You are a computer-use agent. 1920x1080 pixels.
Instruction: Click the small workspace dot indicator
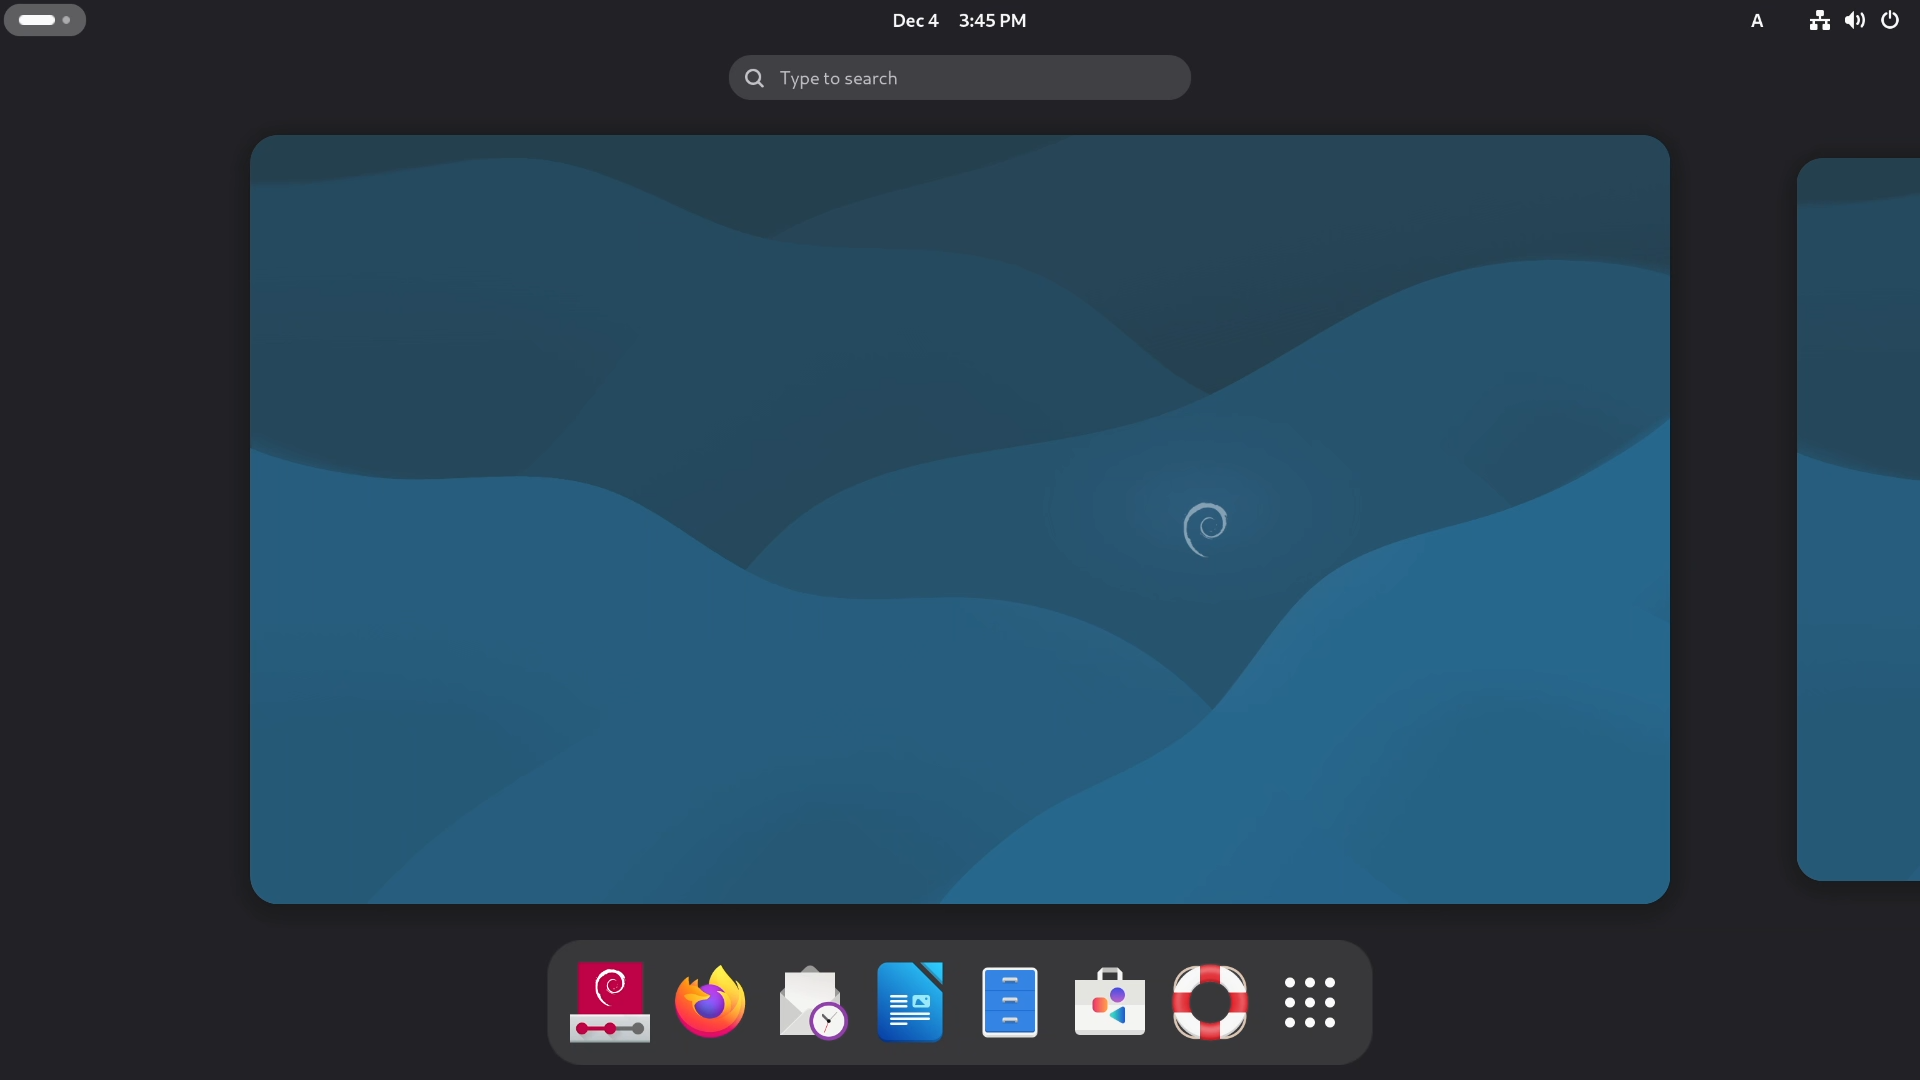pyautogui.click(x=66, y=20)
